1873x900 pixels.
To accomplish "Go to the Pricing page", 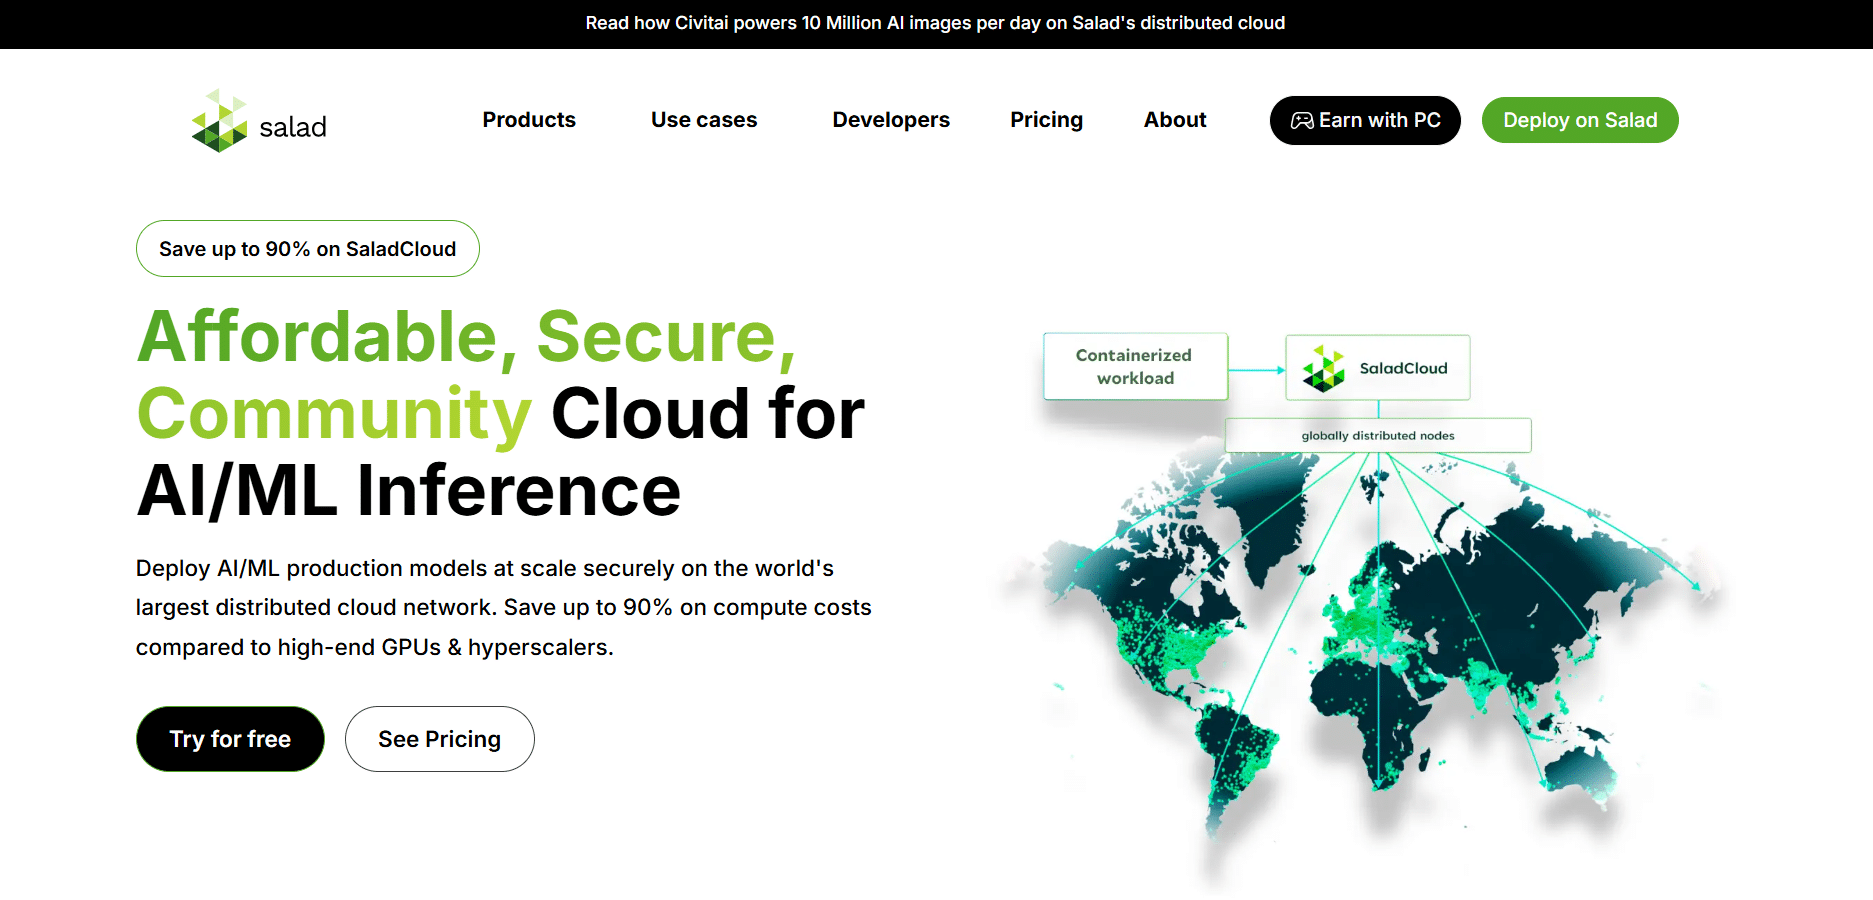I will [x=1046, y=120].
